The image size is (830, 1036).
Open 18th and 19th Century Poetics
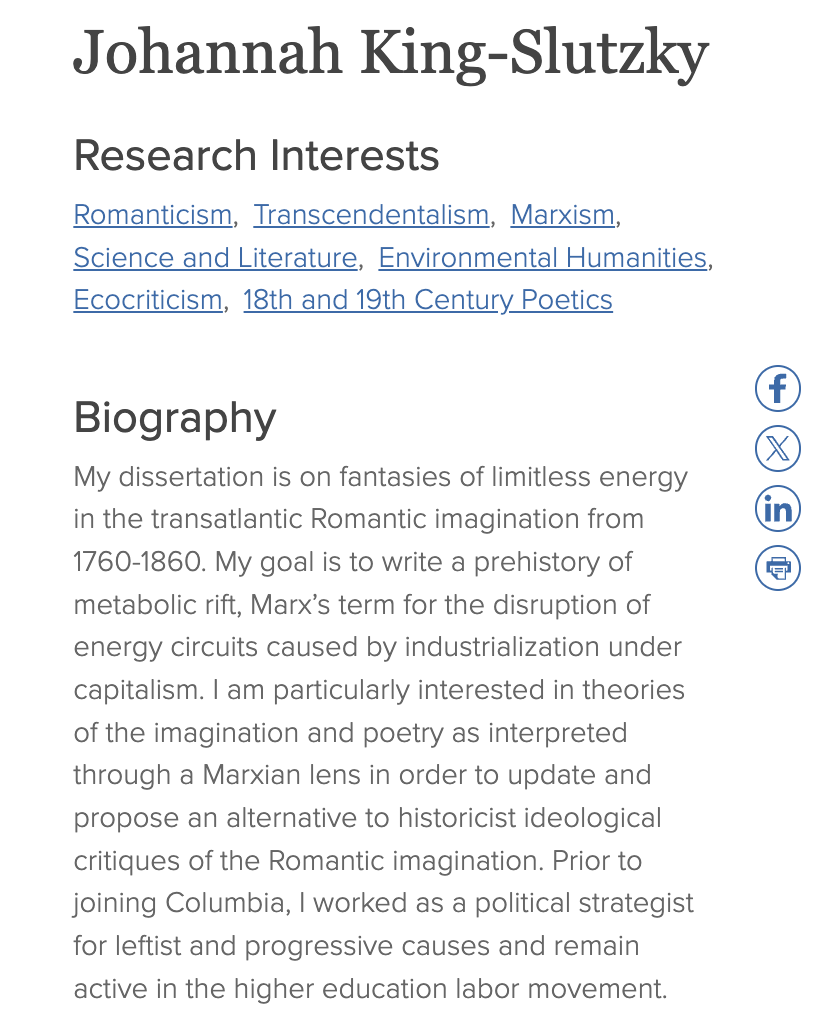[x=427, y=300]
